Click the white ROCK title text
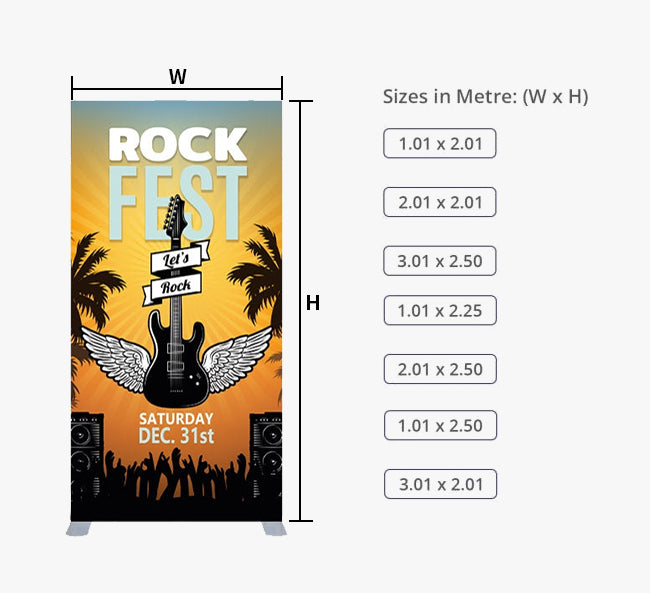Image resolution: width=650 pixels, height=593 pixels. [177, 145]
